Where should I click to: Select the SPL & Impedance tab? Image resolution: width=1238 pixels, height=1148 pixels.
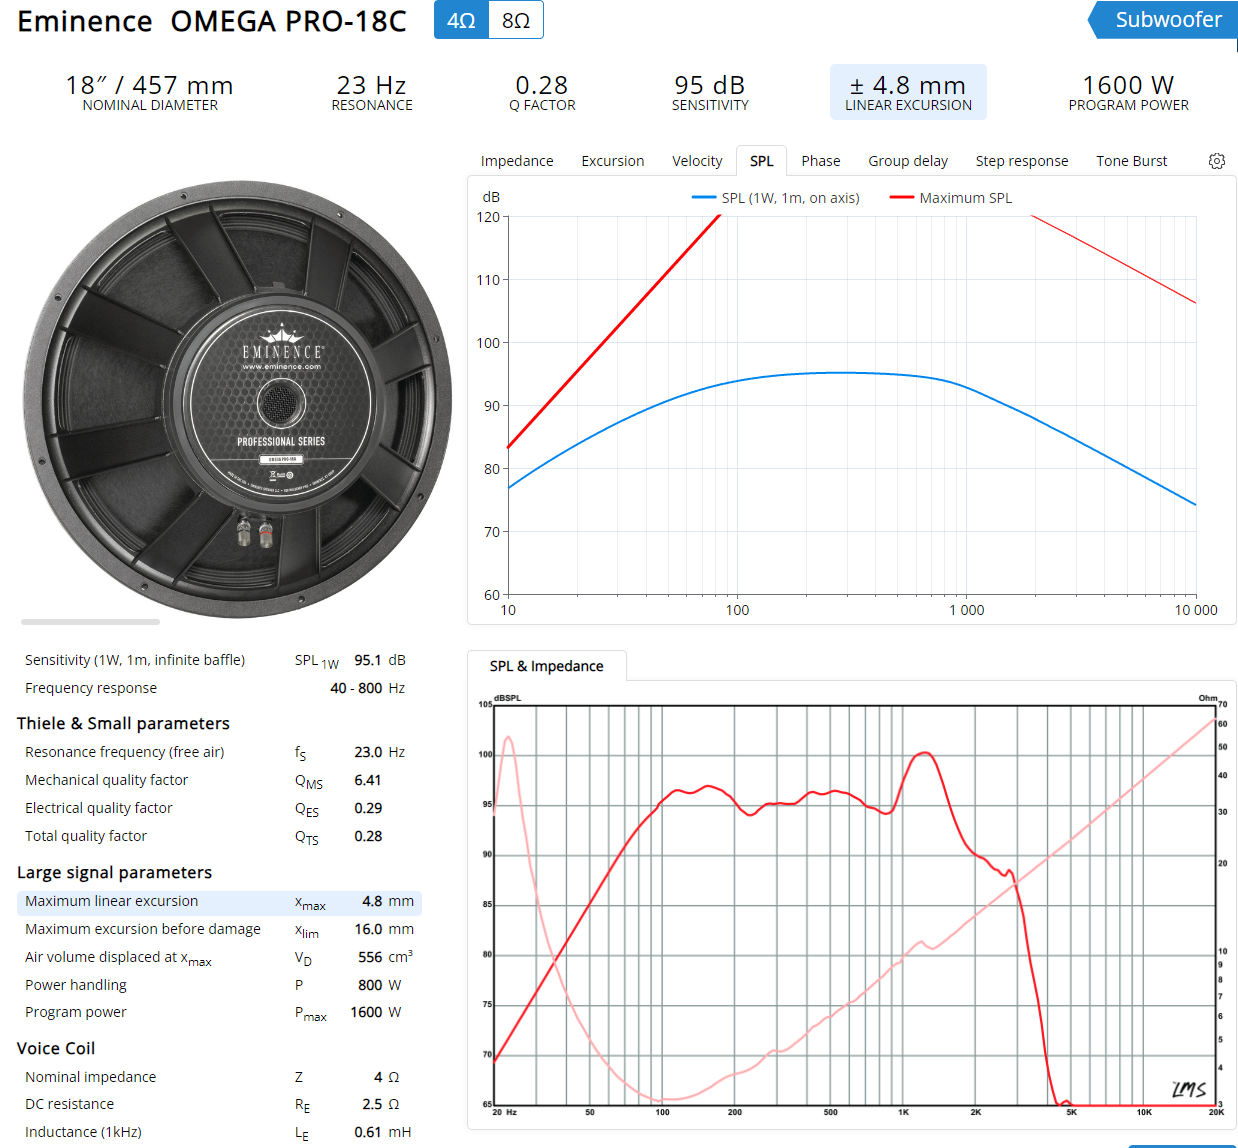click(x=547, y=666)
